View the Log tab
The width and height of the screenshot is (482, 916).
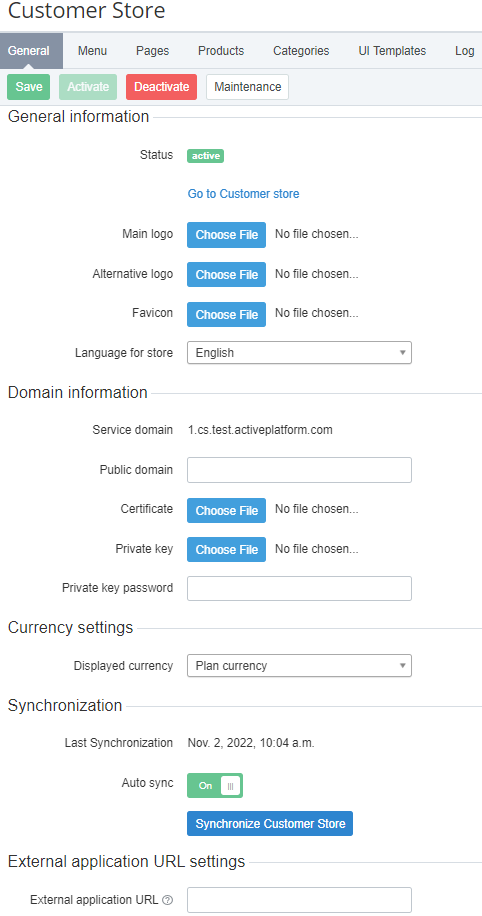pos(464,51)
